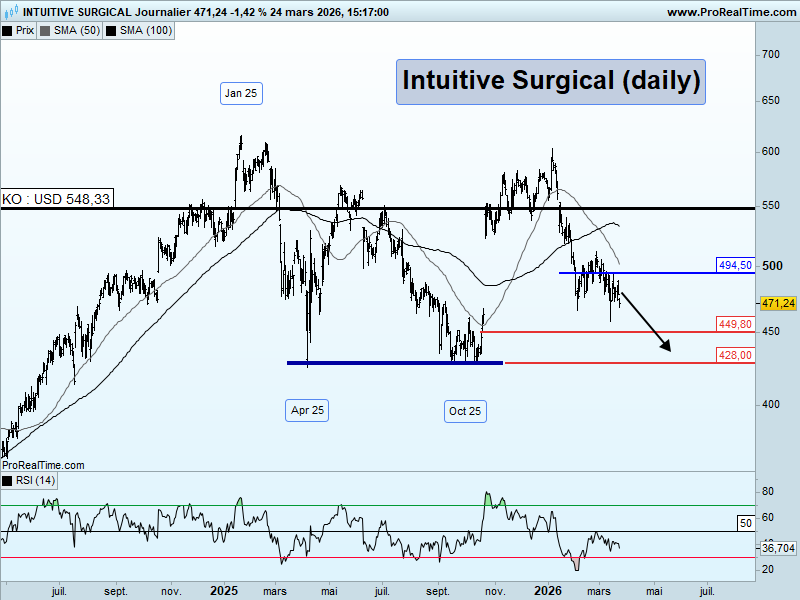This screenshot has height=600, width=800.
Task: Click the KO : USD 548,33 label
Action: [x=57, y=199]
